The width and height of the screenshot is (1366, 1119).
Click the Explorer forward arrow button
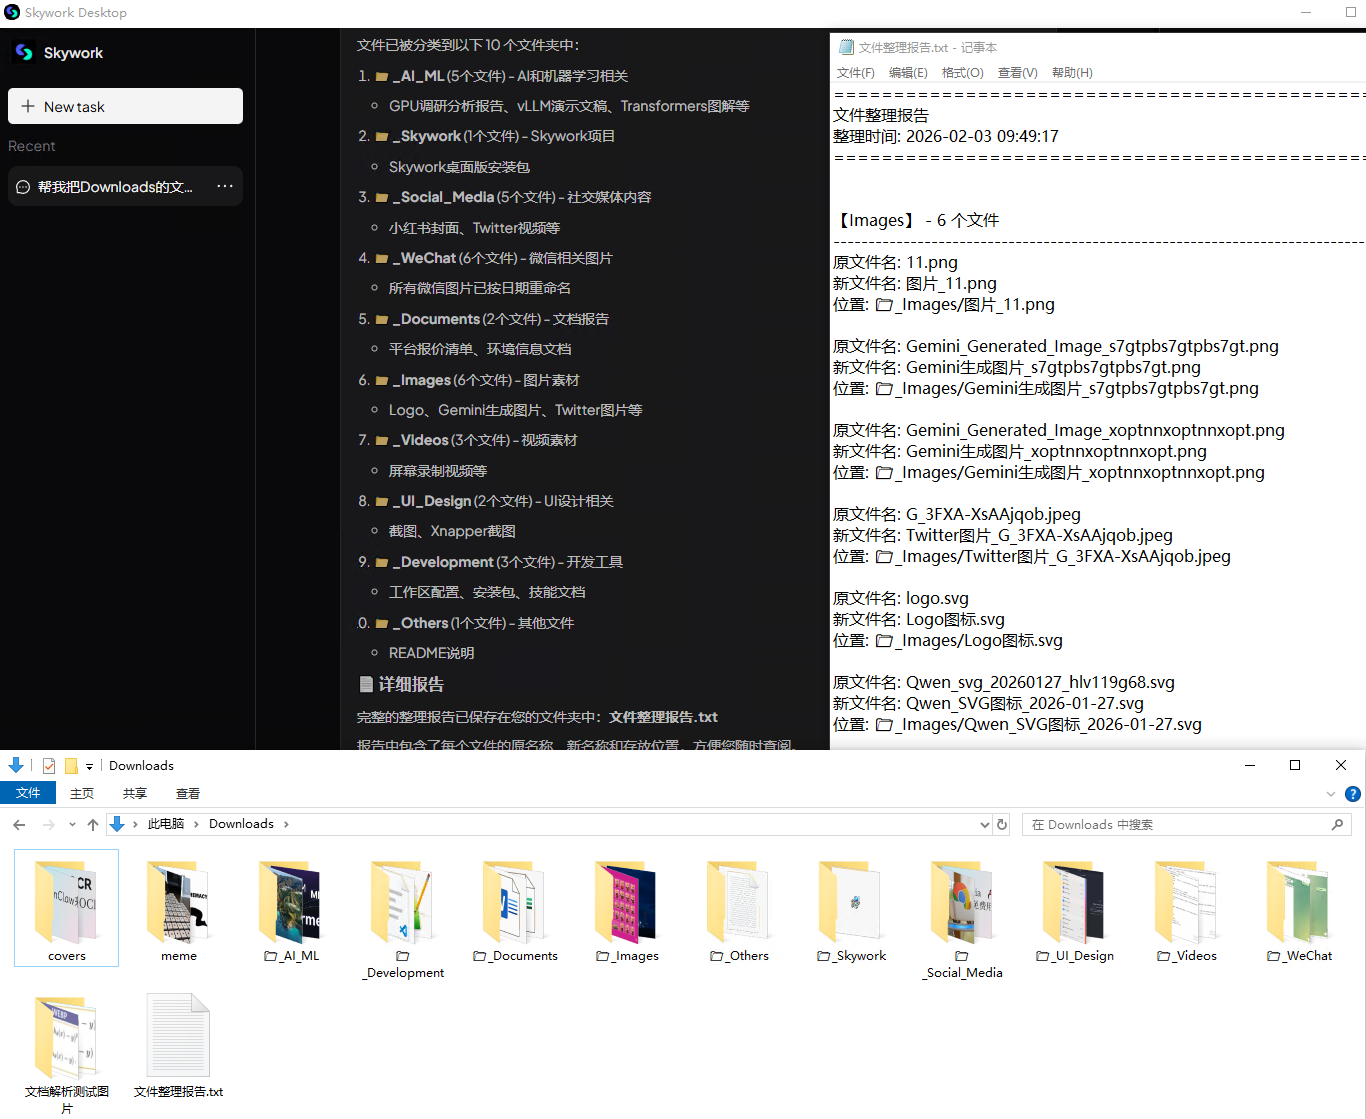click(48, 825)
